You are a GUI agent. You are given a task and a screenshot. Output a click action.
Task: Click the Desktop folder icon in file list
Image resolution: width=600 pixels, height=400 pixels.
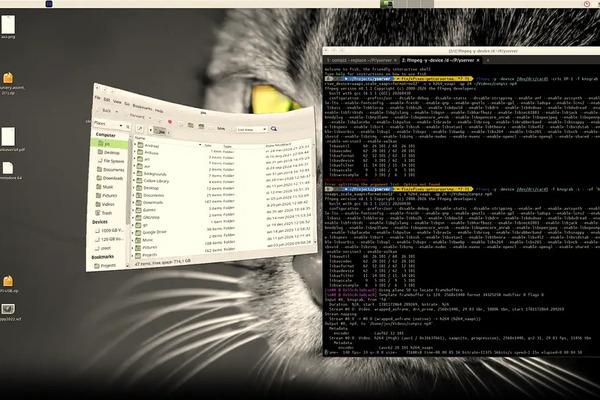tap(139, 188)
